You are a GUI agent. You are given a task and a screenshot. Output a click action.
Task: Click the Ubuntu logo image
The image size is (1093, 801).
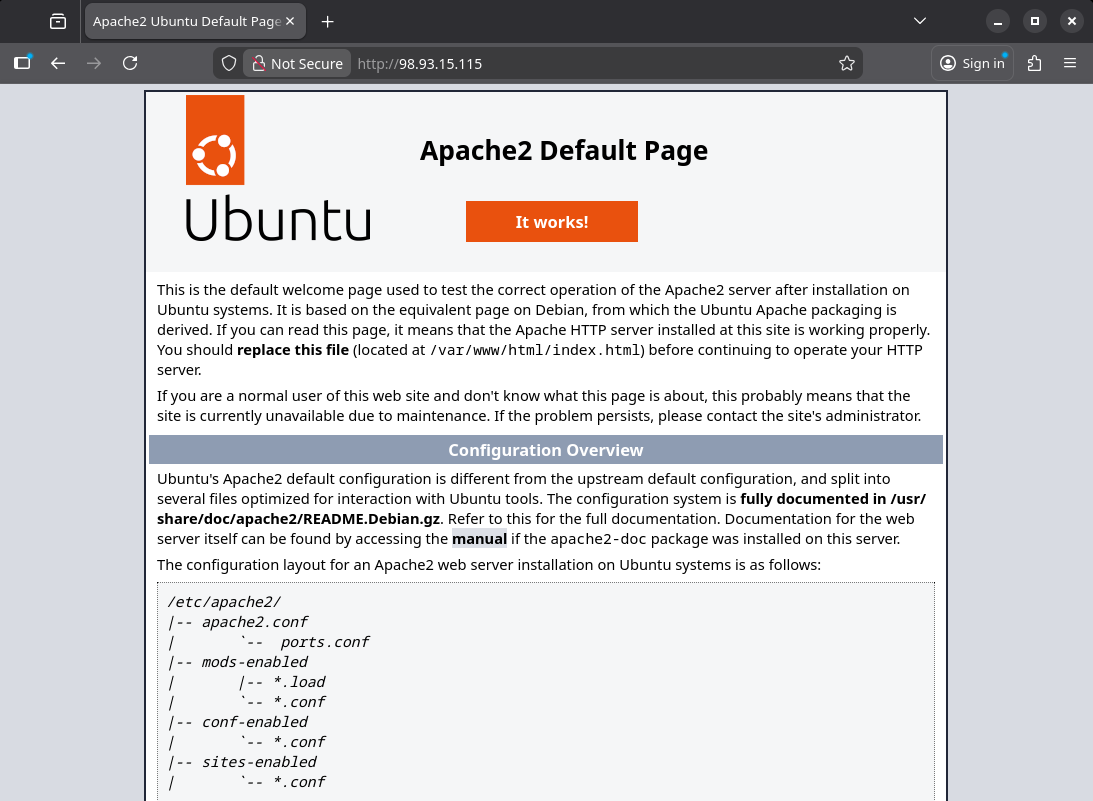pos(277,170)
